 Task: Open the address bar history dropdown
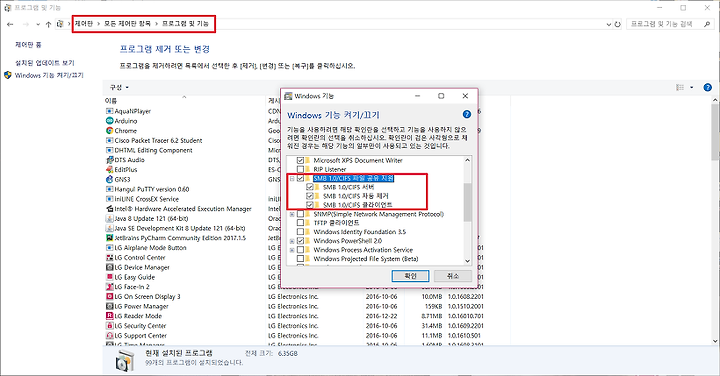coord(608,24)
